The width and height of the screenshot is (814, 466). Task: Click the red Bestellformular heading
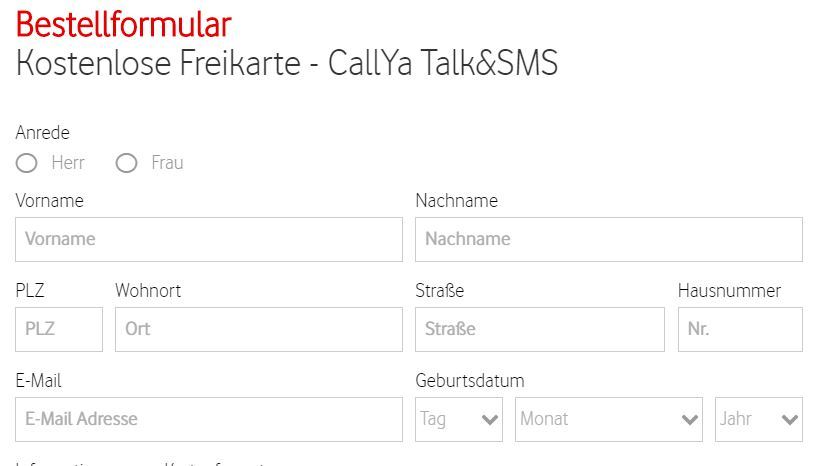coord(123,24)
